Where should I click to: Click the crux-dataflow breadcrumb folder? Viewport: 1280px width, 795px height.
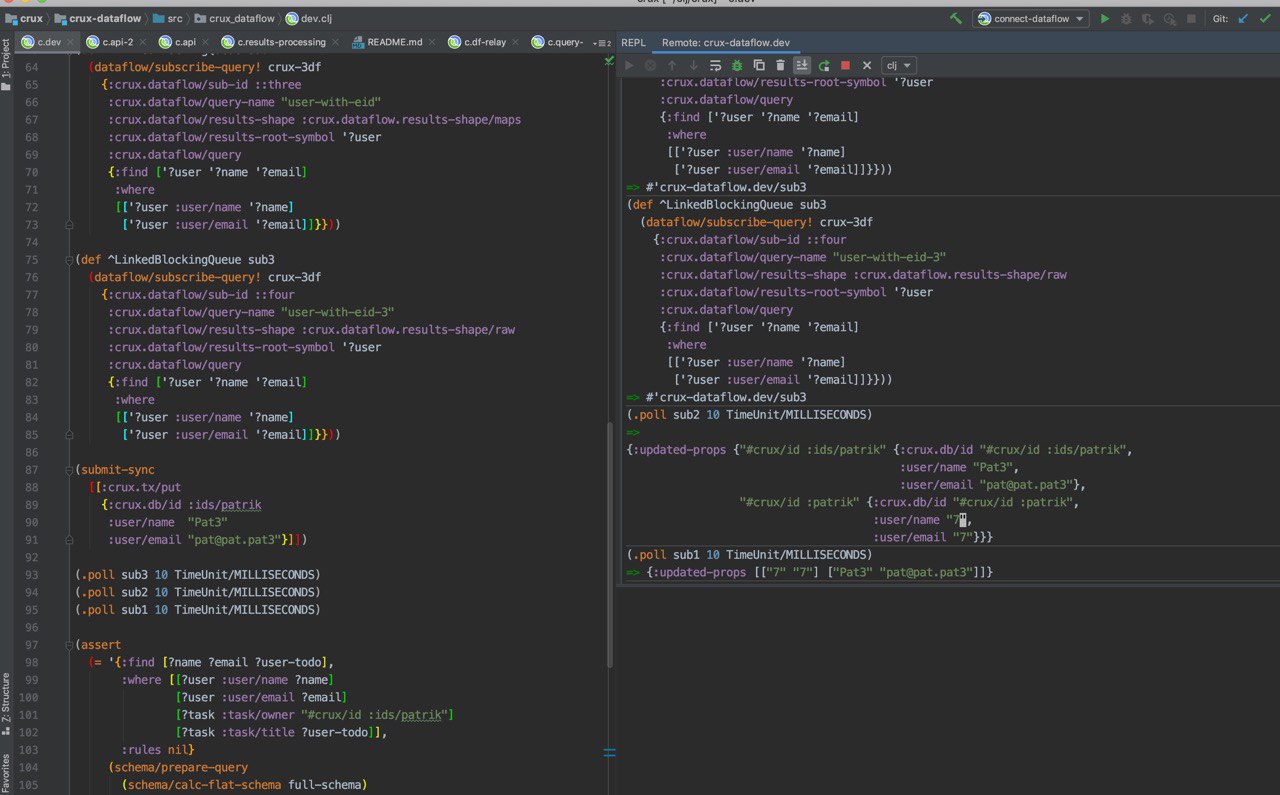click(x=98, y=18)
